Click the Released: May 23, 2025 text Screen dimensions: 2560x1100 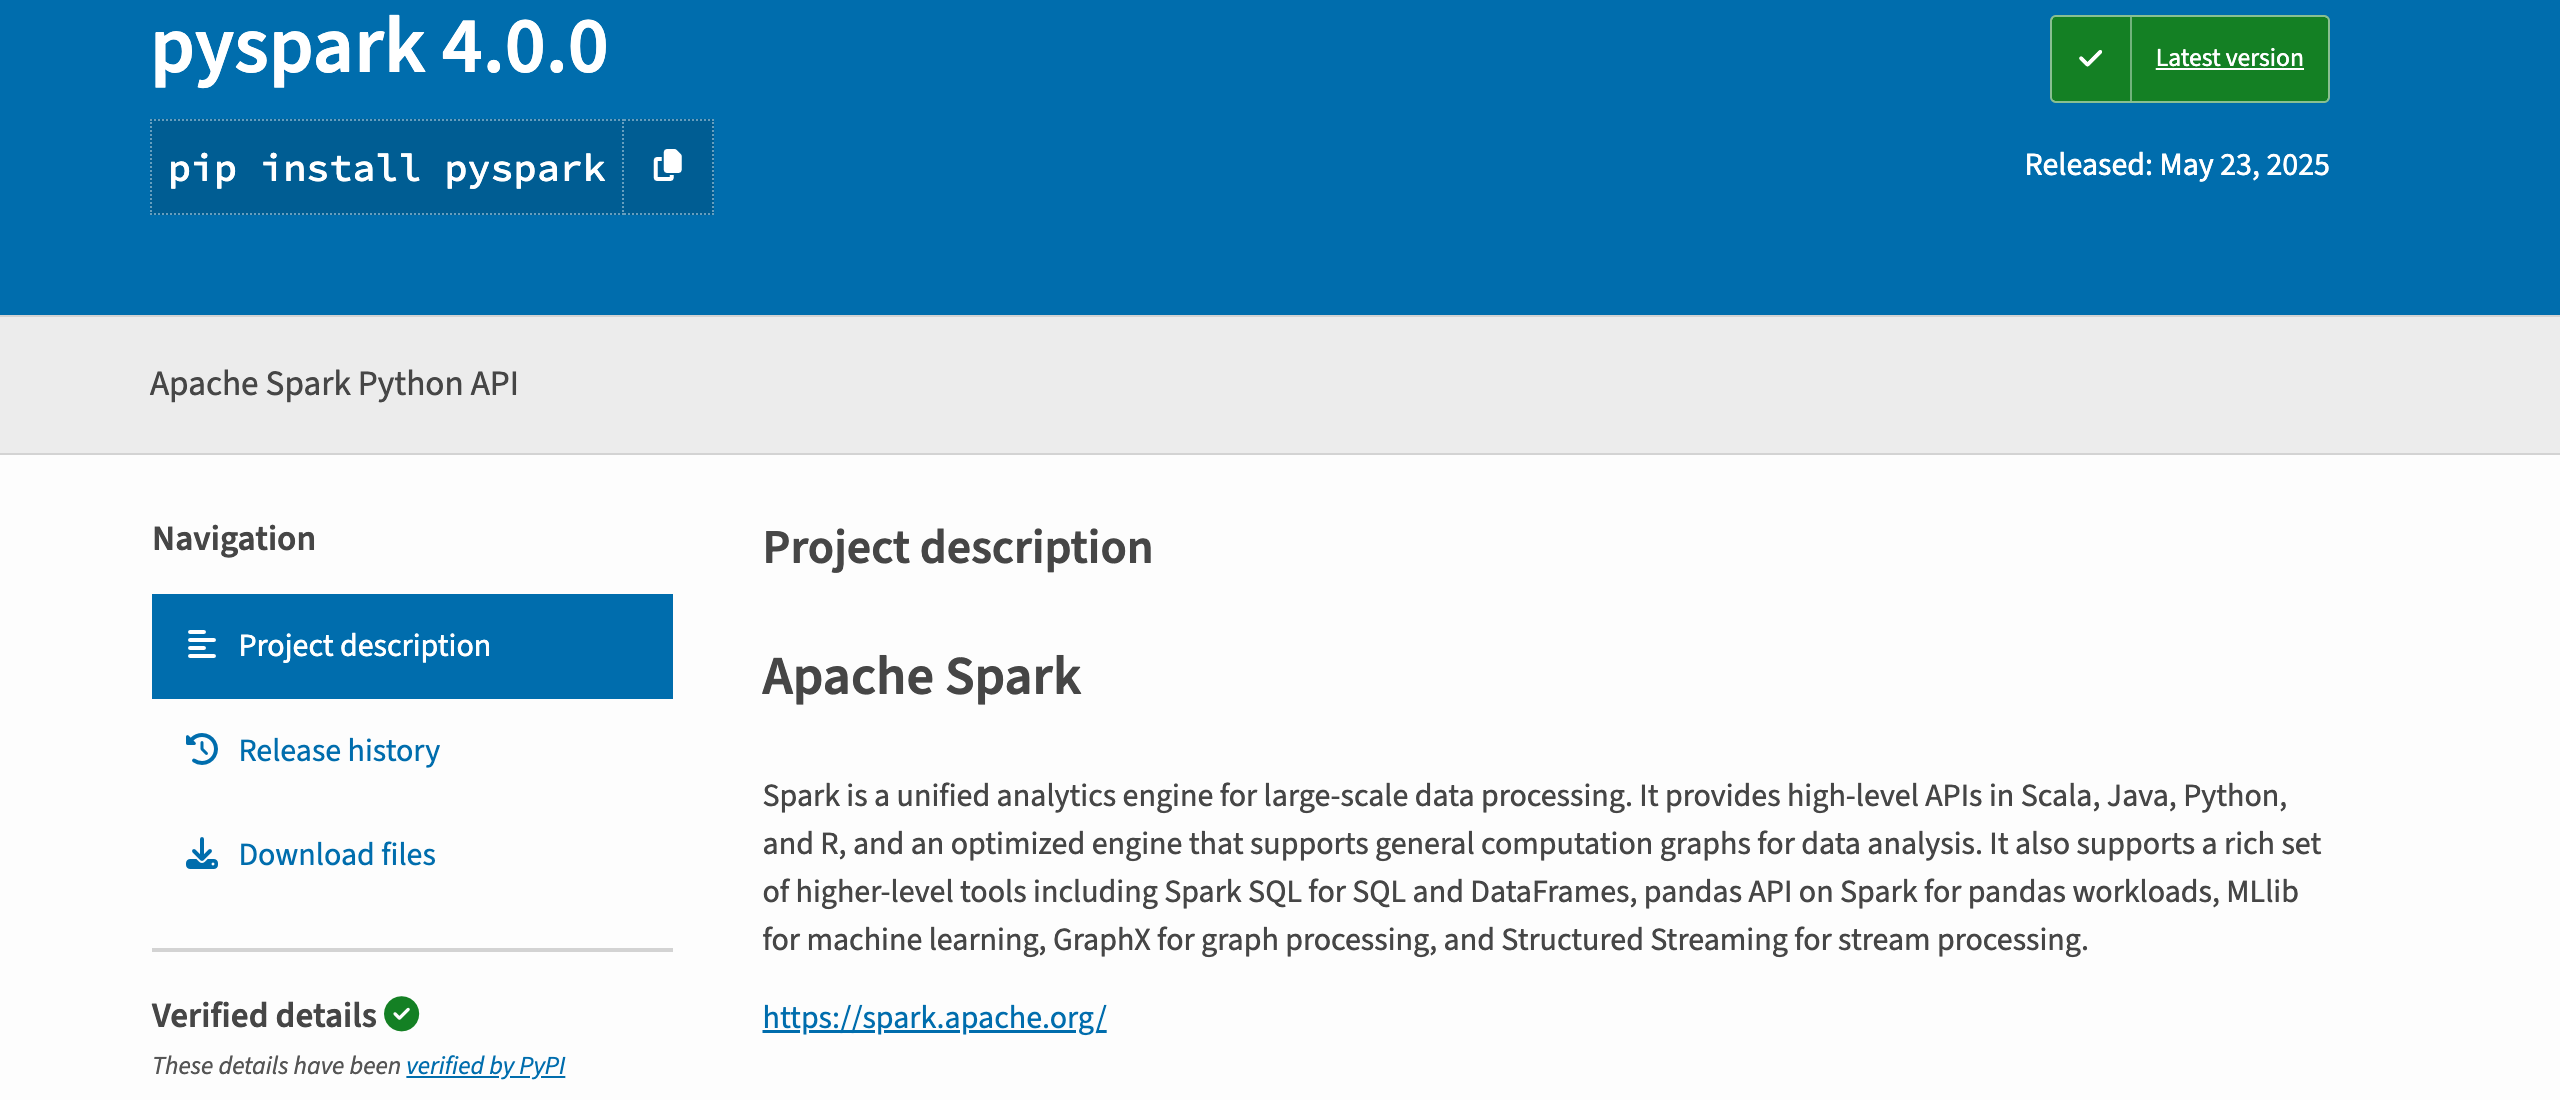tap(2176, 165)
